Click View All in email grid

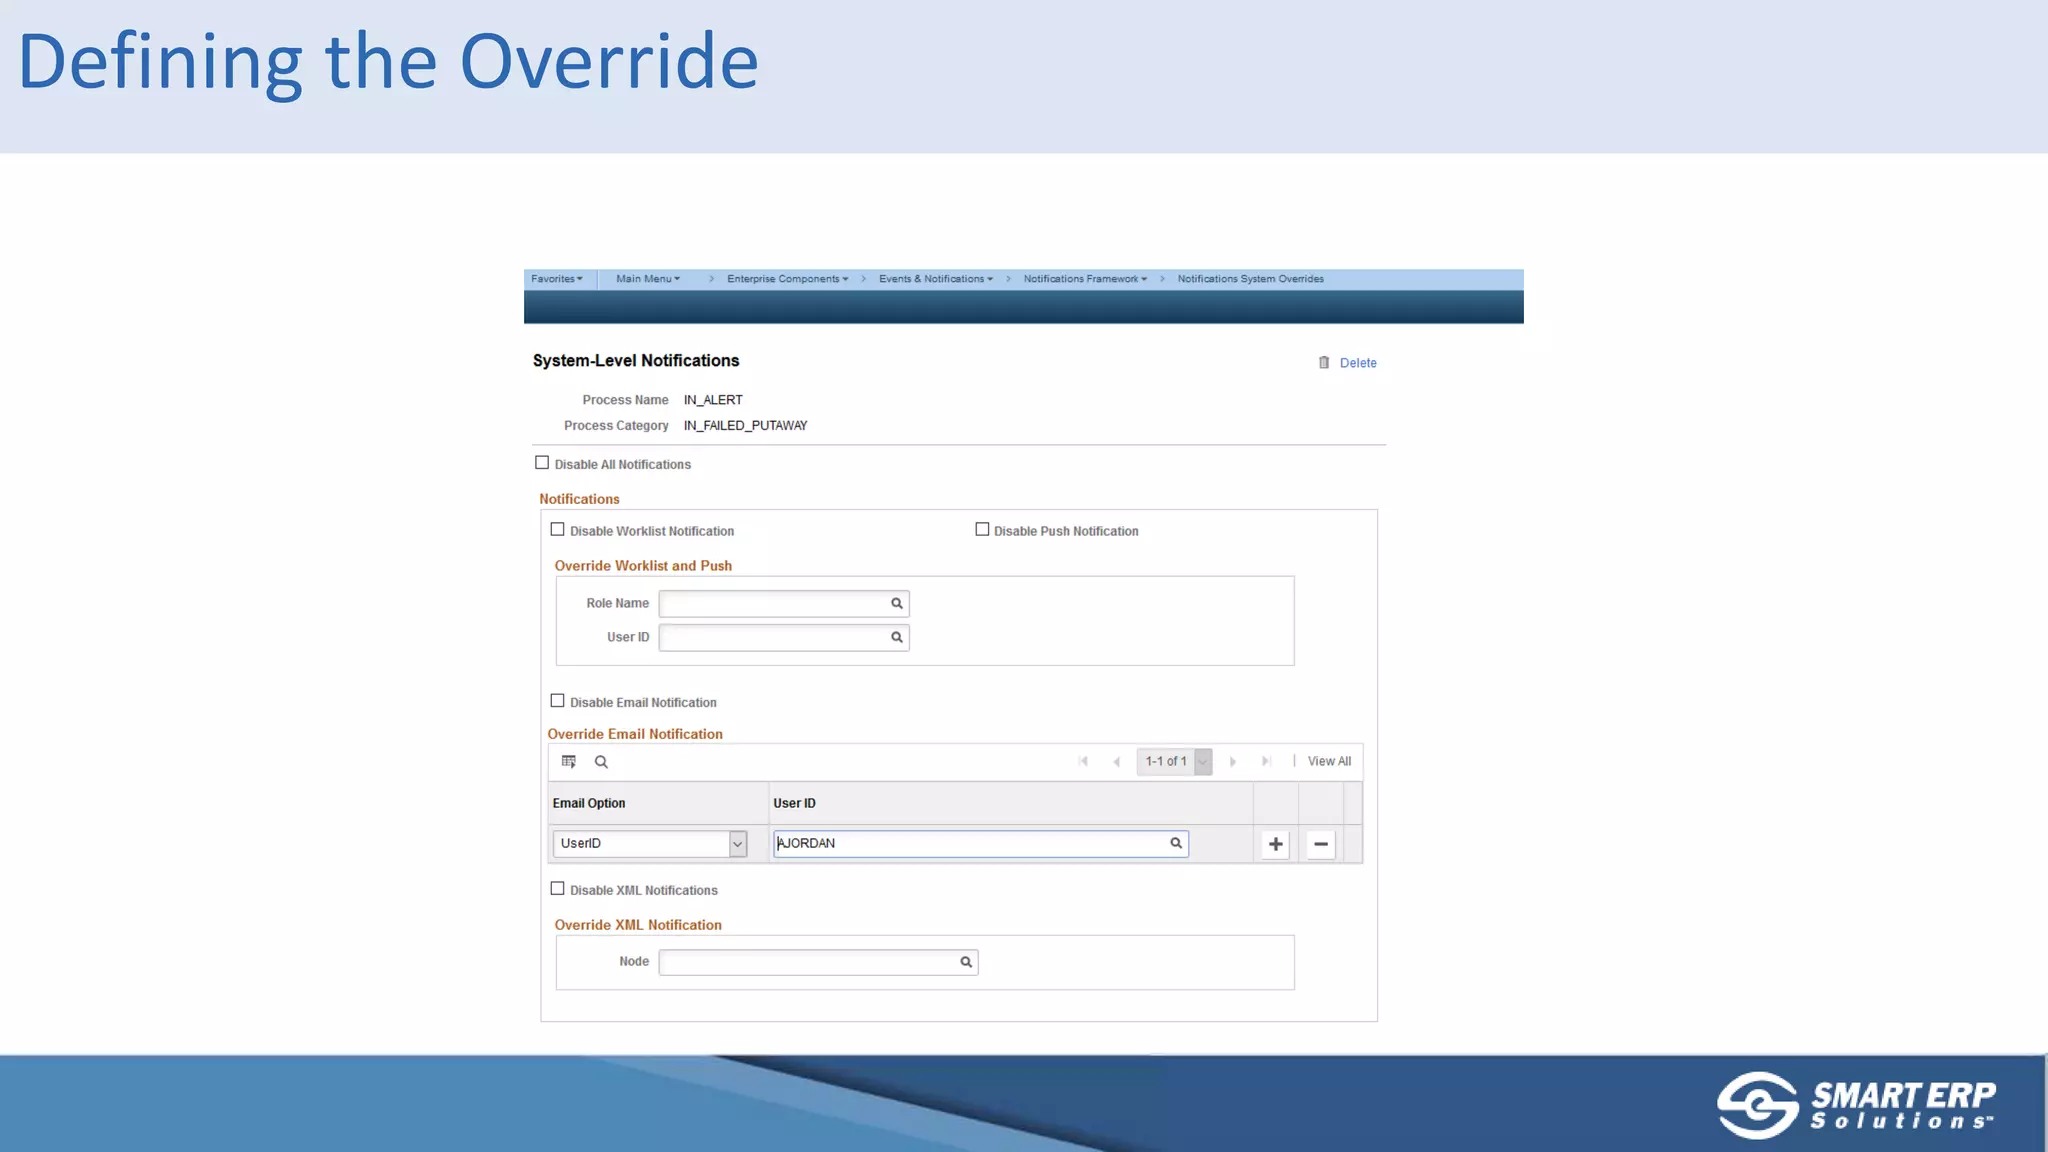point(1329,762)
